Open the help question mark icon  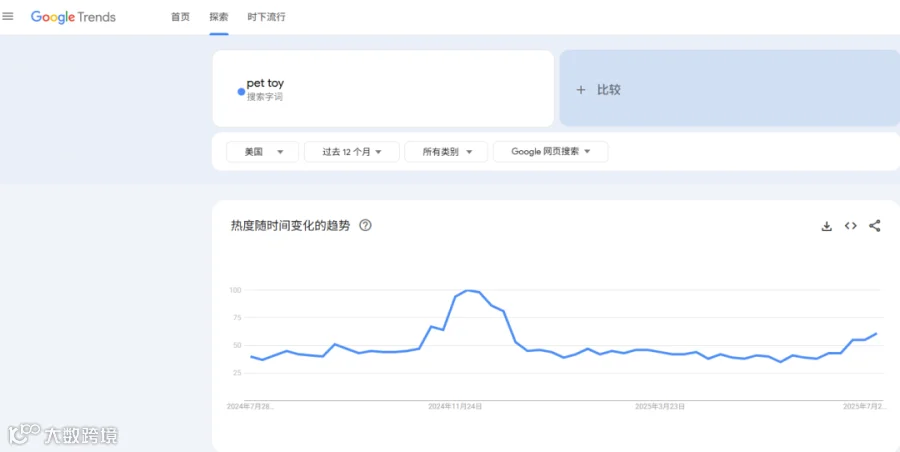365,226
